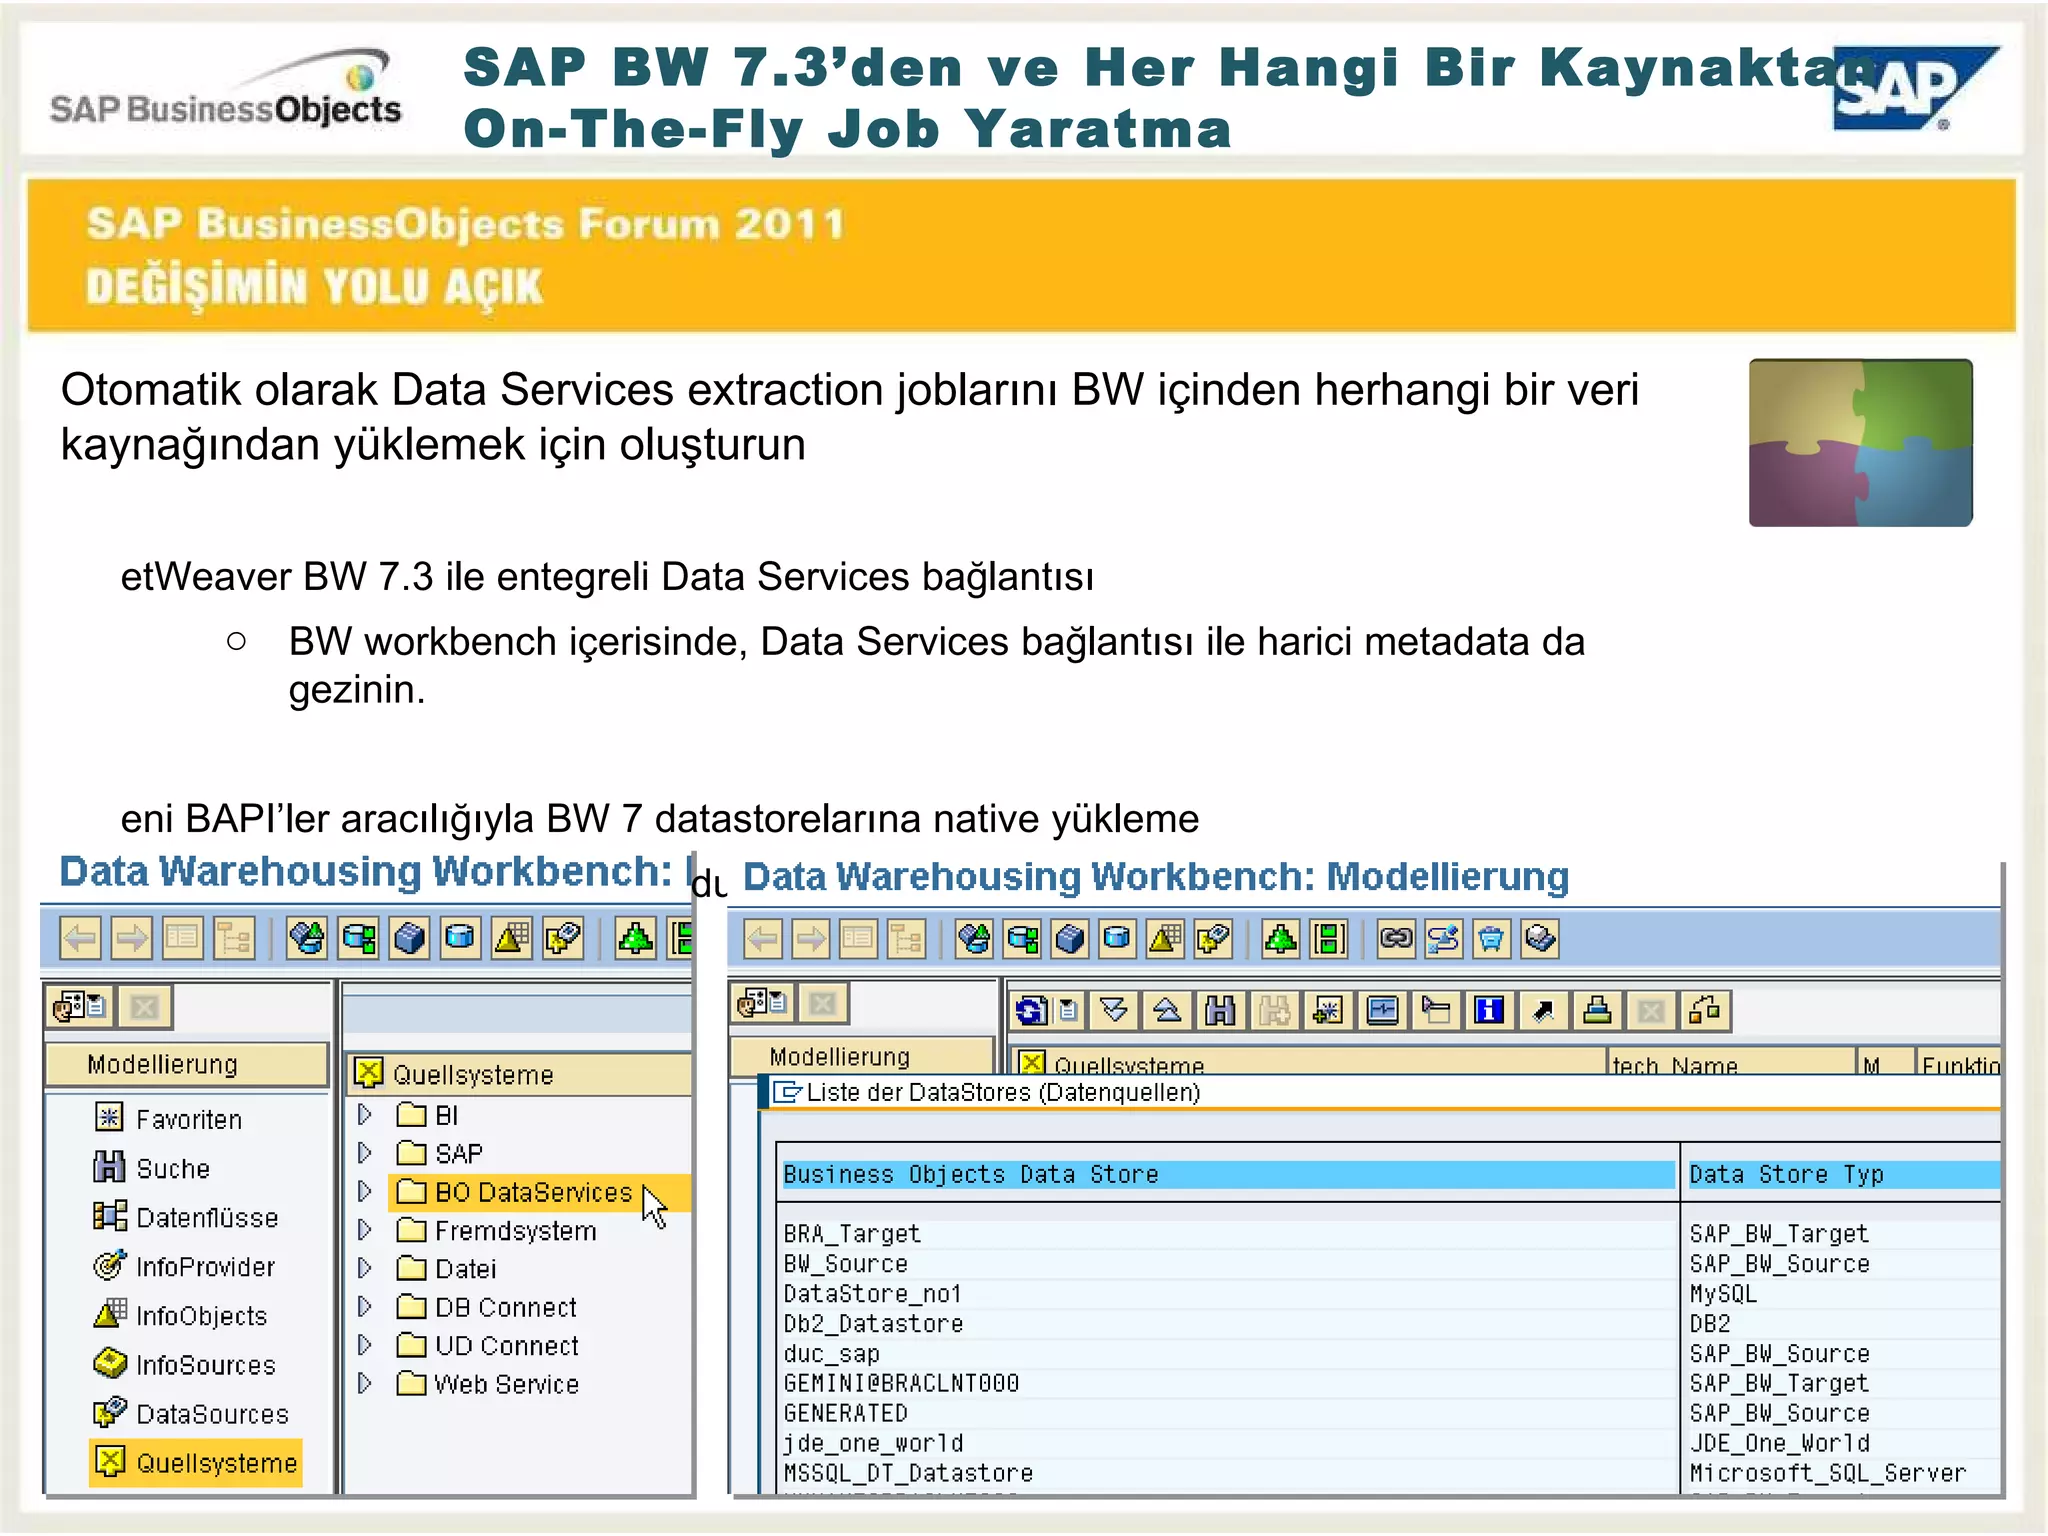This screenshot has width=2048, height=1536.
Task: Click Quellsysteme header in left tree pane
Action: pyautogui.click(x=520, y=1074)
